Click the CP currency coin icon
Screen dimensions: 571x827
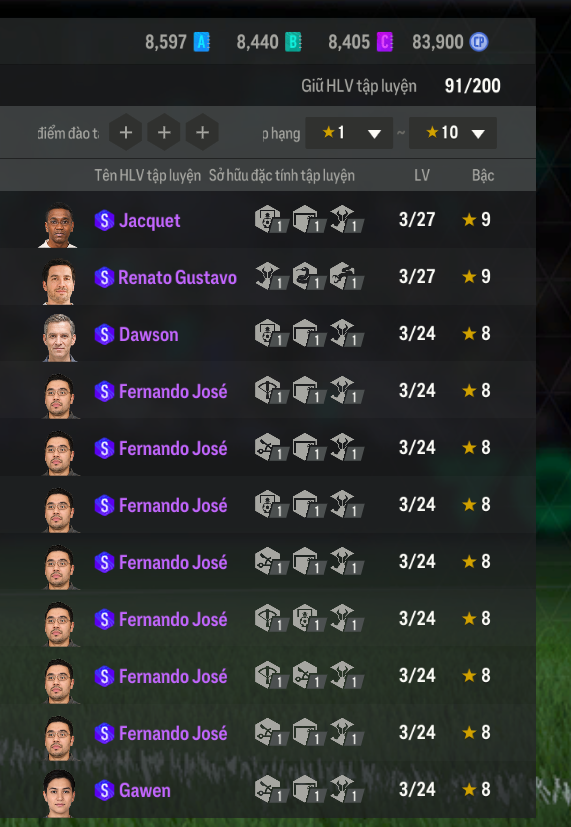coord(479,42)
